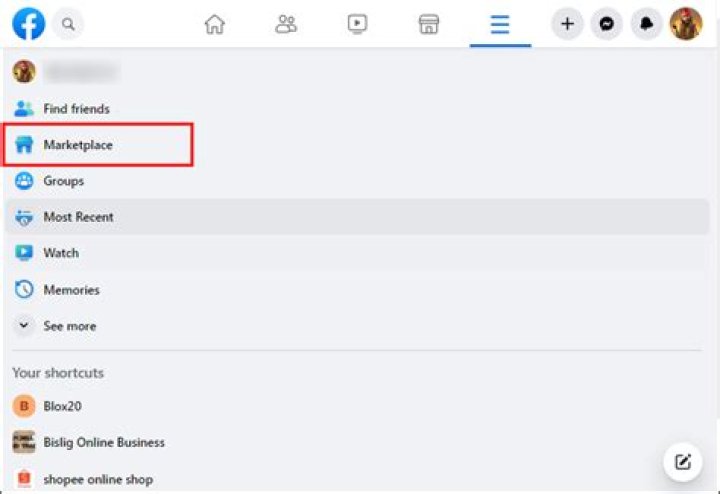Select the hamburger menu tab
The height and width of the screenshot is (494, 720).
point(500,24)
